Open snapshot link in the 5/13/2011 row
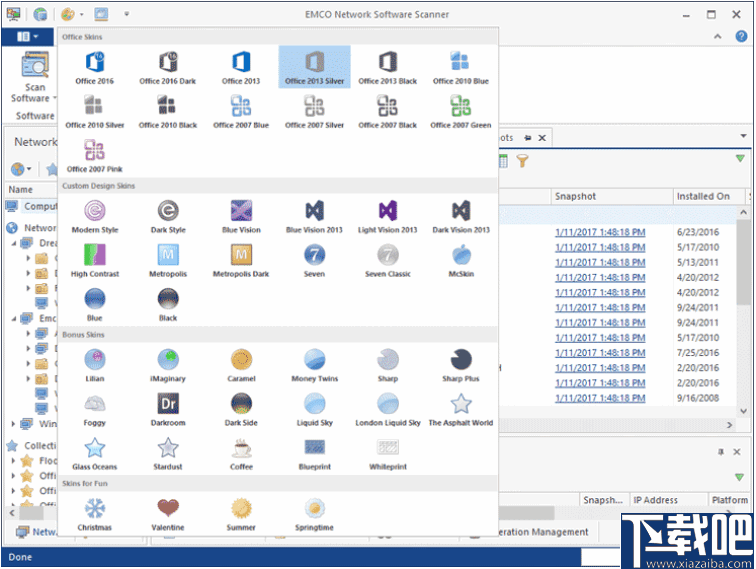 tap(600, 262)
